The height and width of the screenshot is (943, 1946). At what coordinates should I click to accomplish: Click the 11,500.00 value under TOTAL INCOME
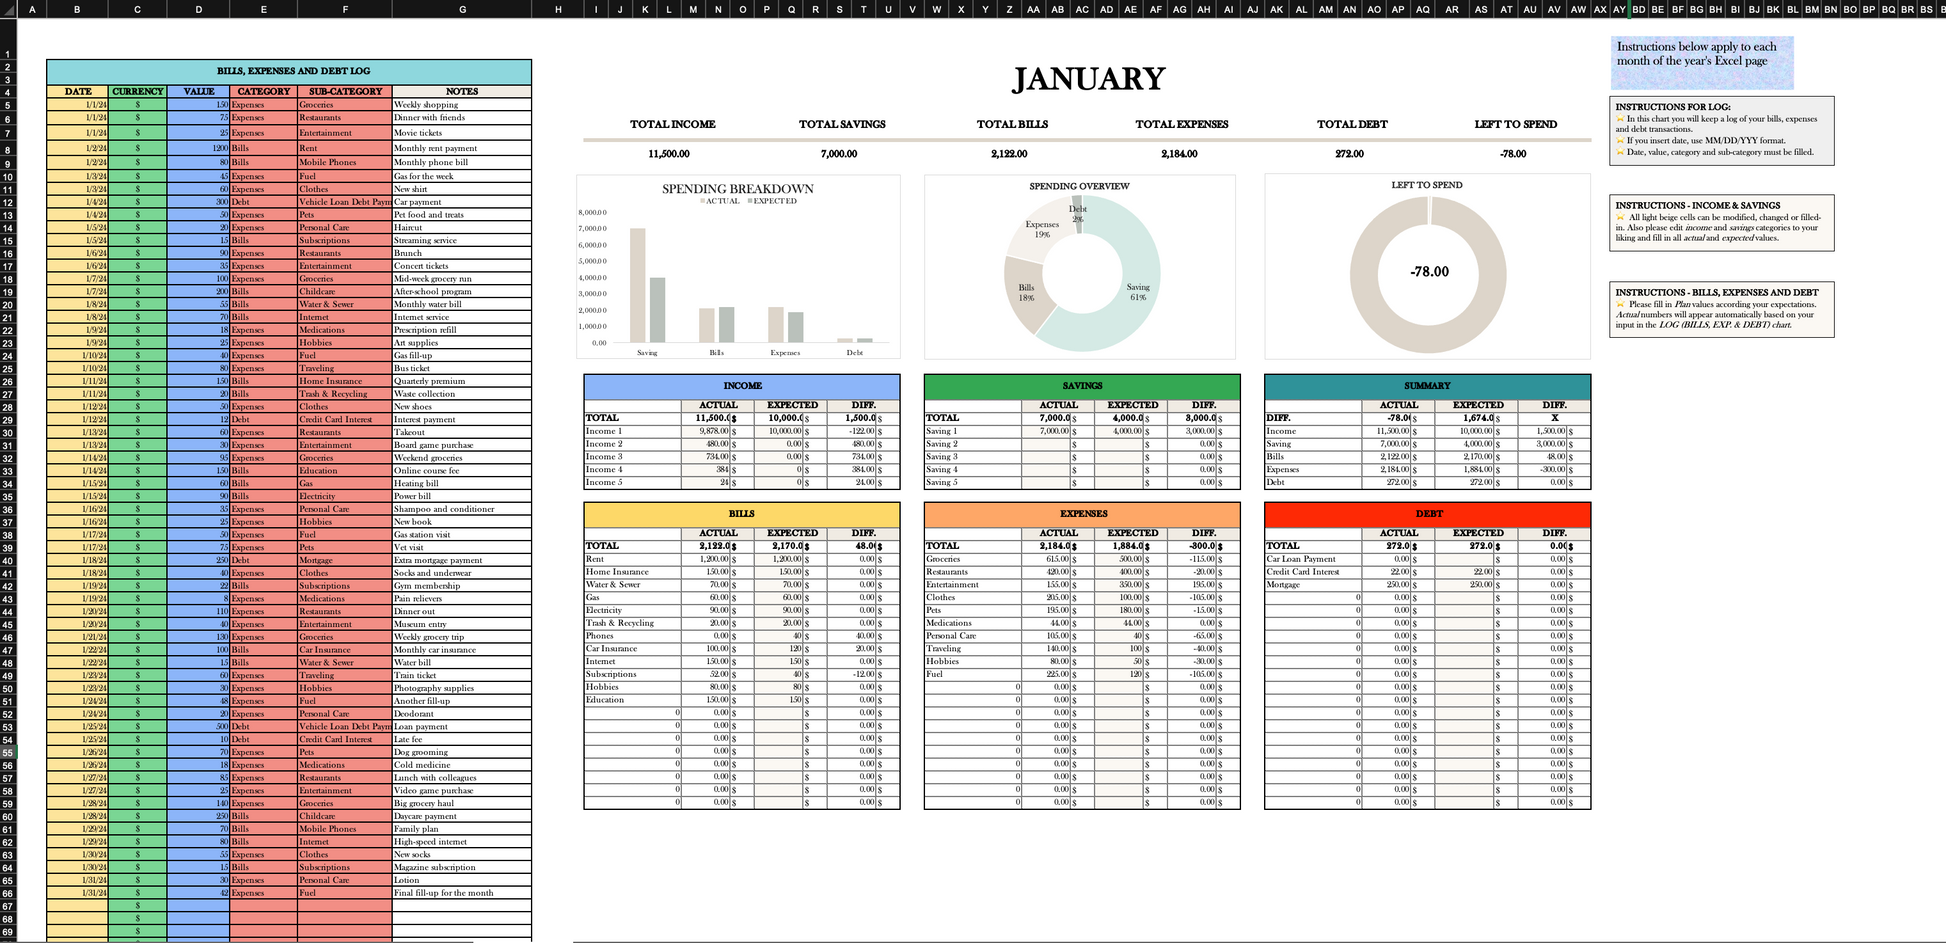coord(669,154)
